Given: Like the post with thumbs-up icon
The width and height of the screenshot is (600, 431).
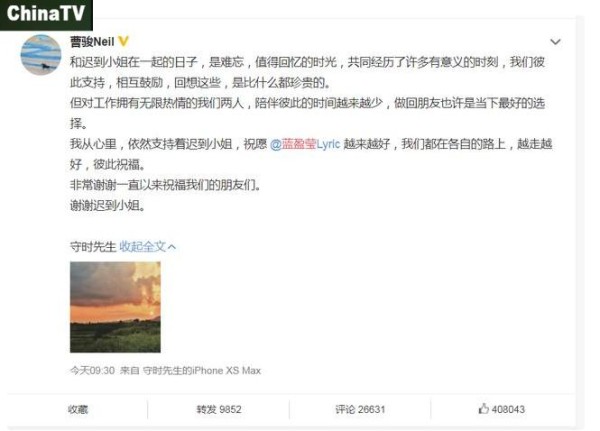Looking at the screenshot, I should click(x=483, y=409).
